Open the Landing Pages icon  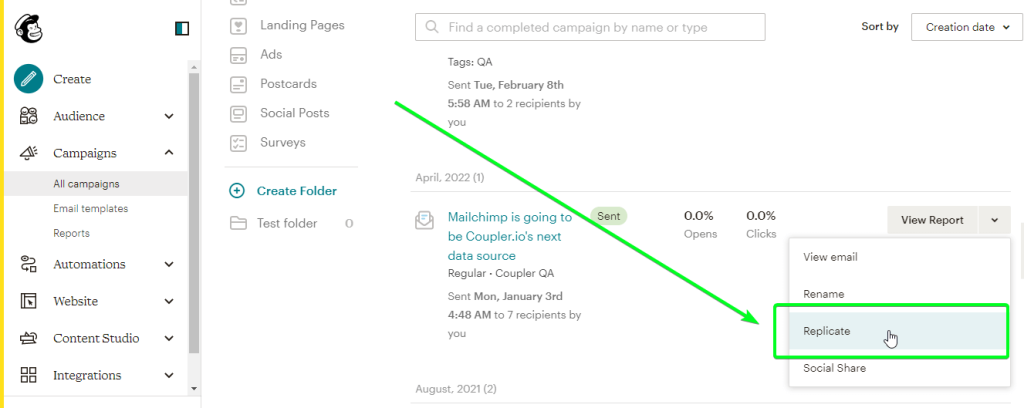pyautogui.click(x=238, y=25)
